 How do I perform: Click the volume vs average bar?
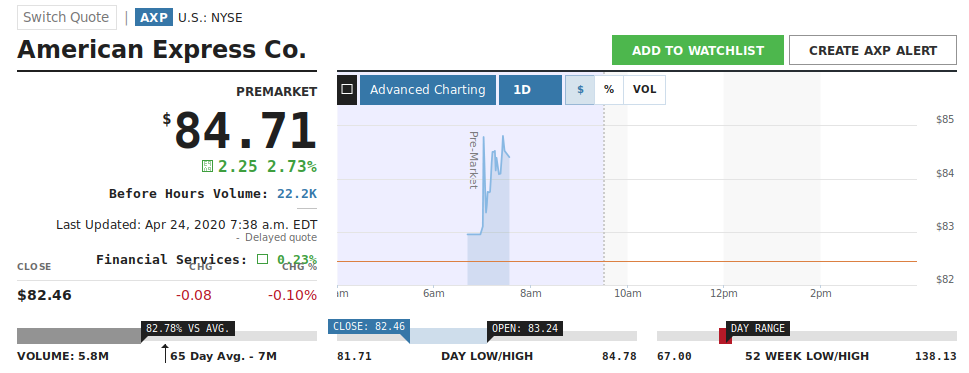coord(167,337)
